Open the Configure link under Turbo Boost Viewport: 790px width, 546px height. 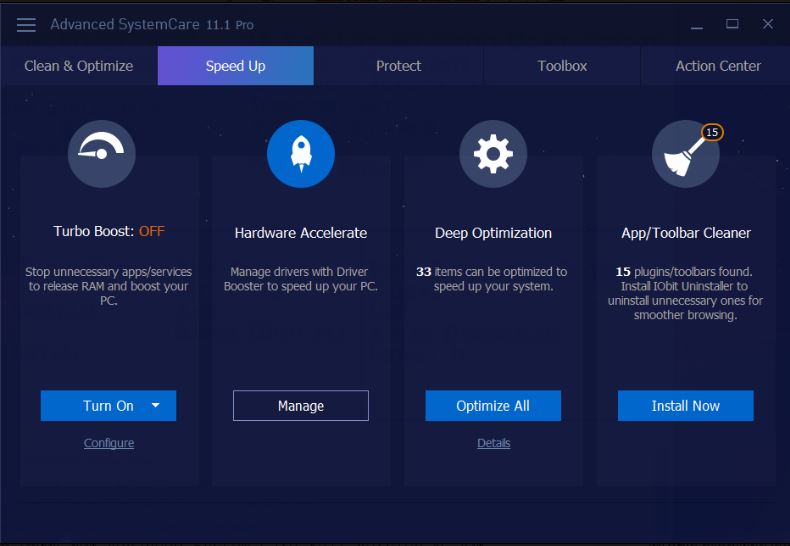tap(109, 443)
